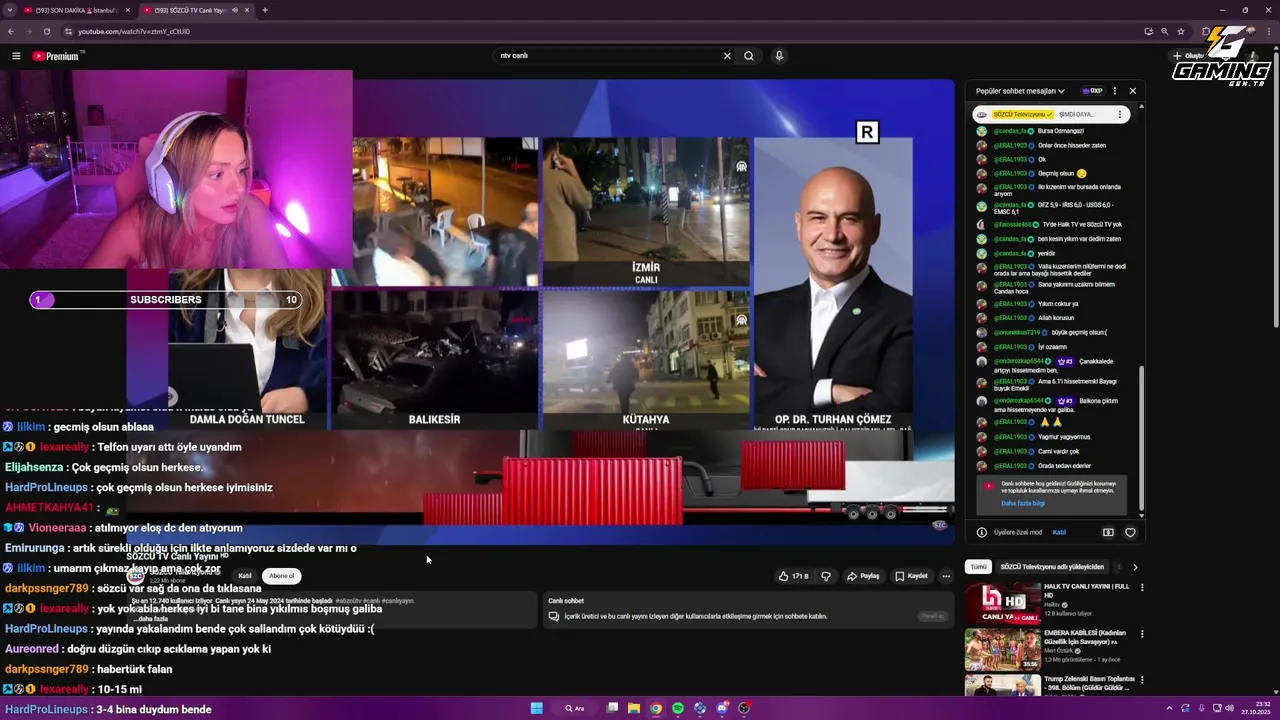Image resolution: width=1280 pixels, height=720 pixels.
Task: Go to the YouTube Premium home logo
Action: (x=56, y=56)
